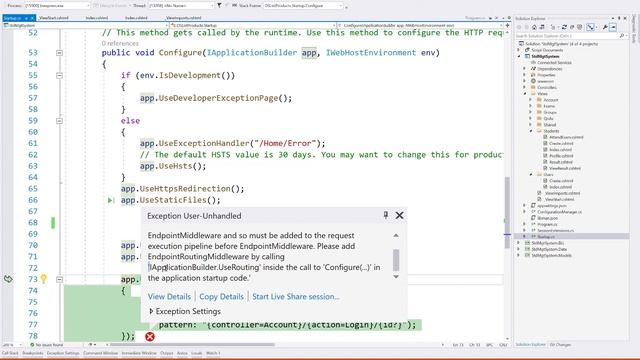The width and height of the screenshot is (640, 360).
Task: Click the lightbulb quick actions icon on line 73
Action: point(44,279)
